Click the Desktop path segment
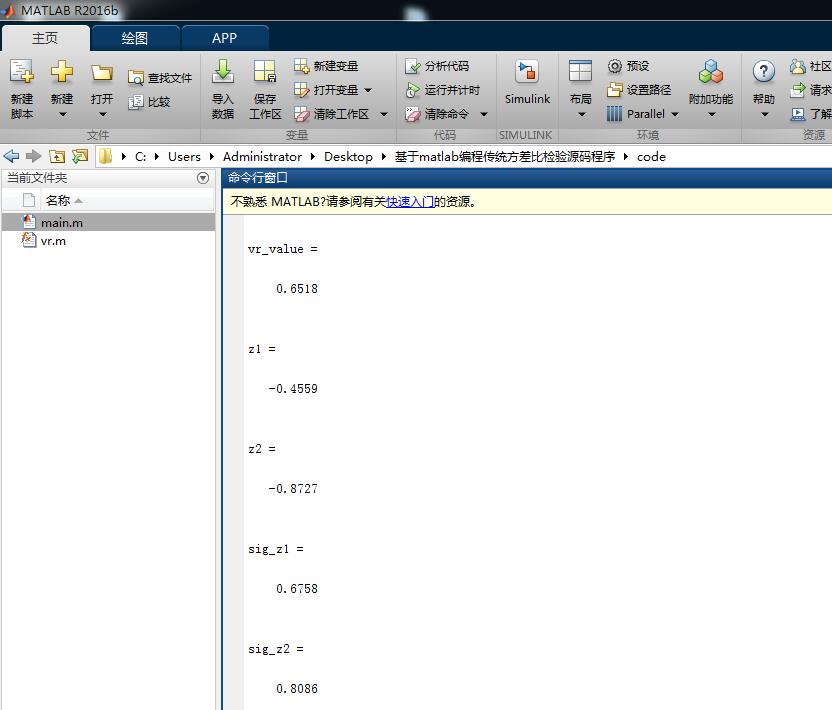The image size is (832, 710). coord(348,157)
